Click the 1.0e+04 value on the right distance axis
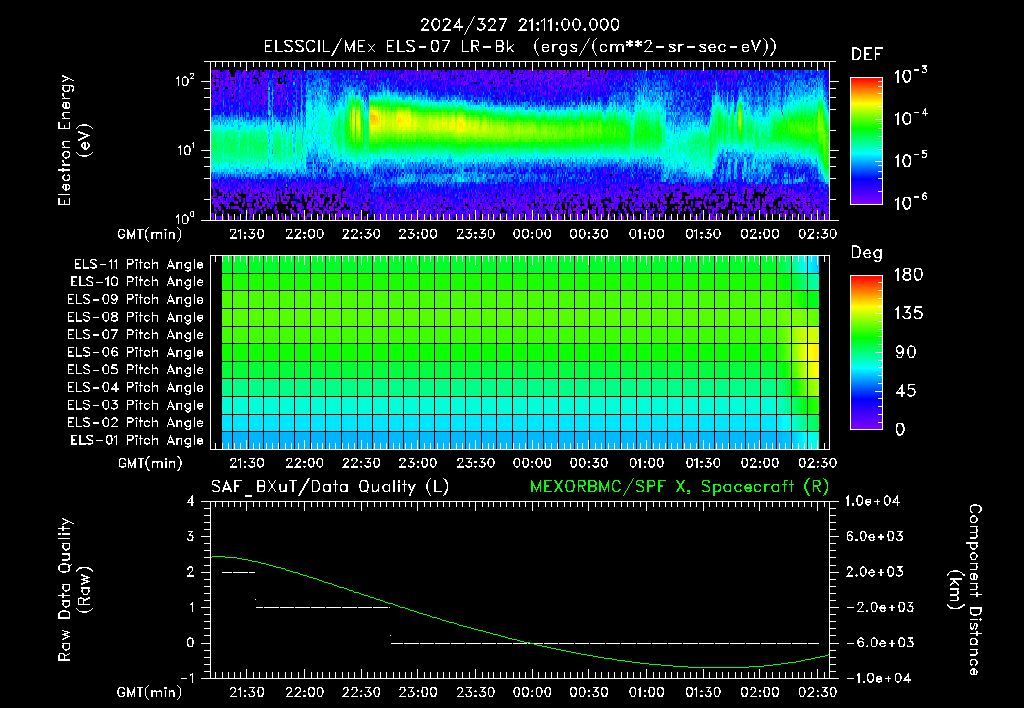This screenshot has height=708, width=1024. [872, 502]
